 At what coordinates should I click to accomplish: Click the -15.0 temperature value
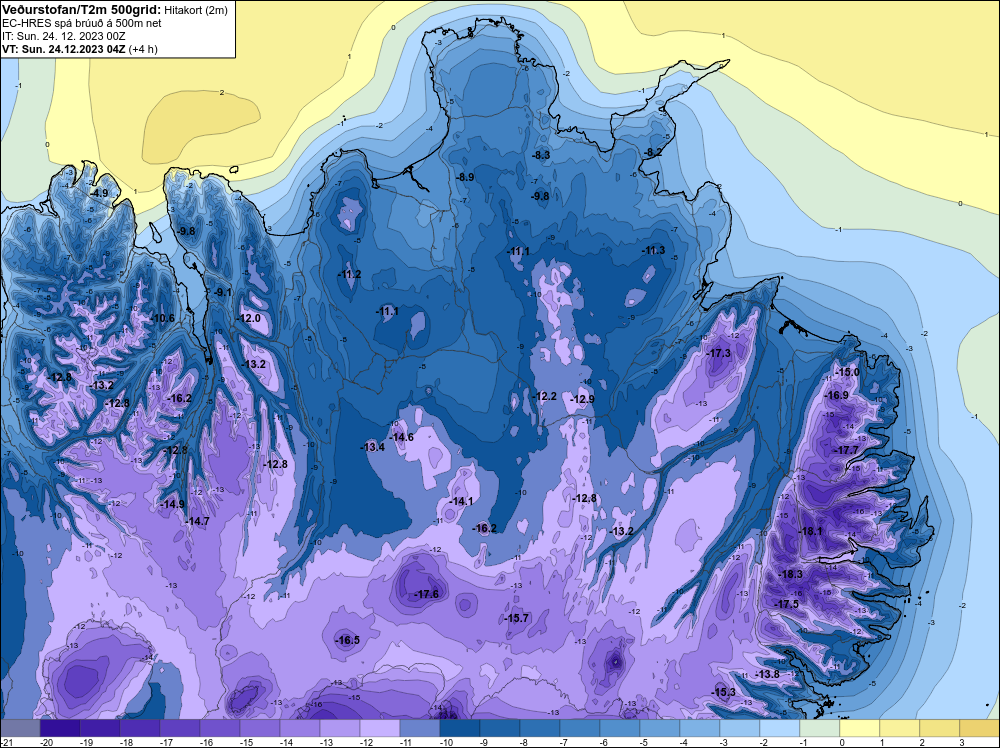(x=848, y=372)
